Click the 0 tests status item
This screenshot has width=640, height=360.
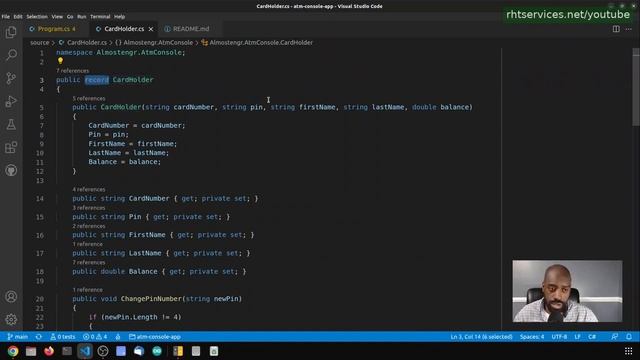click(62, 337)
